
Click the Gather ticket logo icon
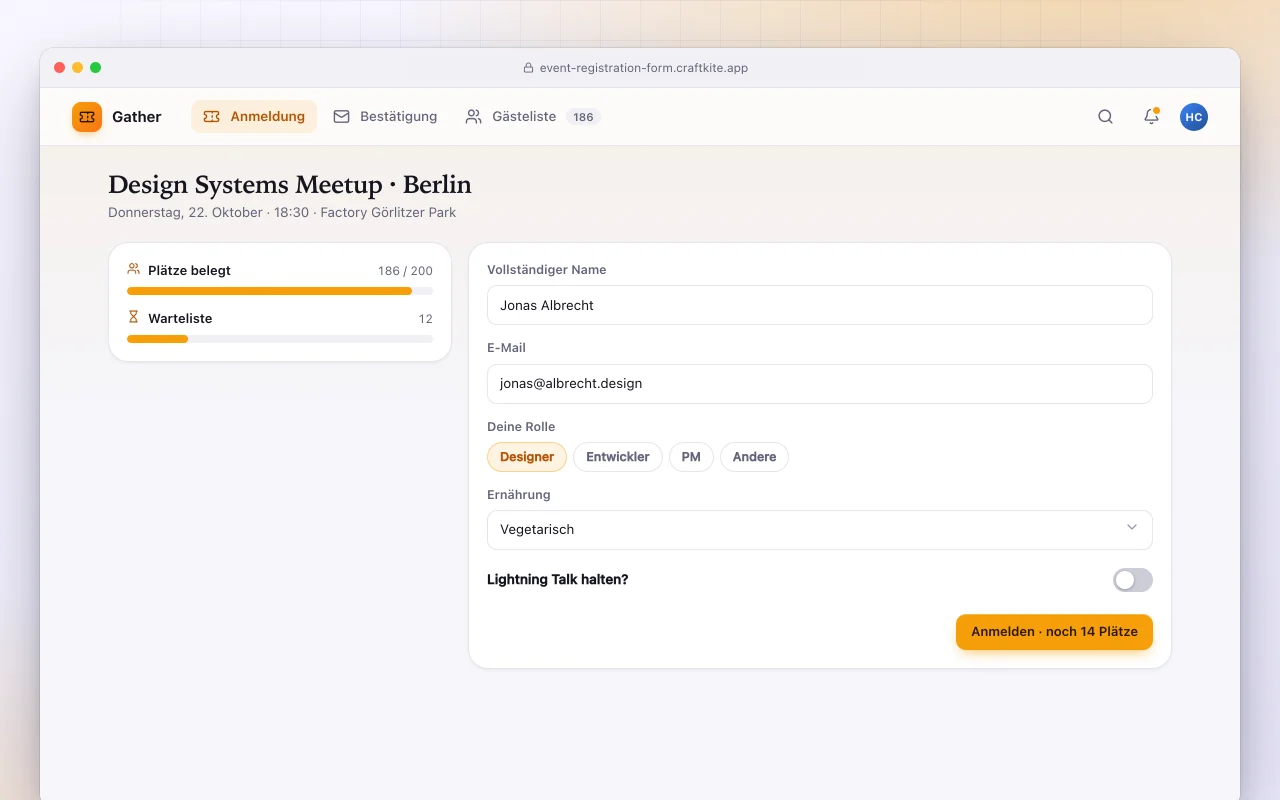click(x=87, y=117)
